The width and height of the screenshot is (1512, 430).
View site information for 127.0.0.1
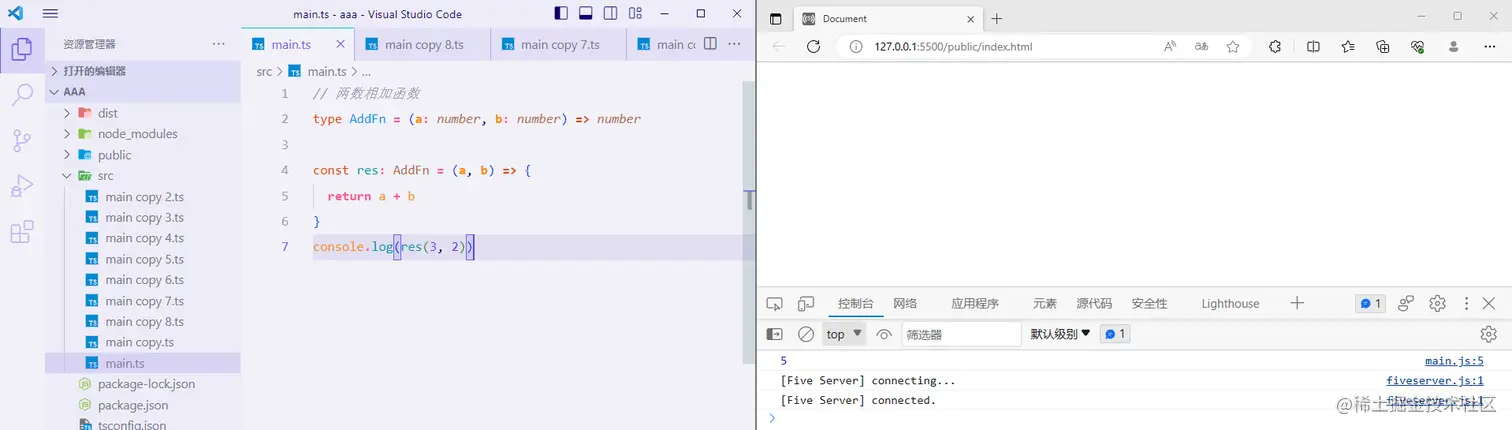tap(856, 47)
